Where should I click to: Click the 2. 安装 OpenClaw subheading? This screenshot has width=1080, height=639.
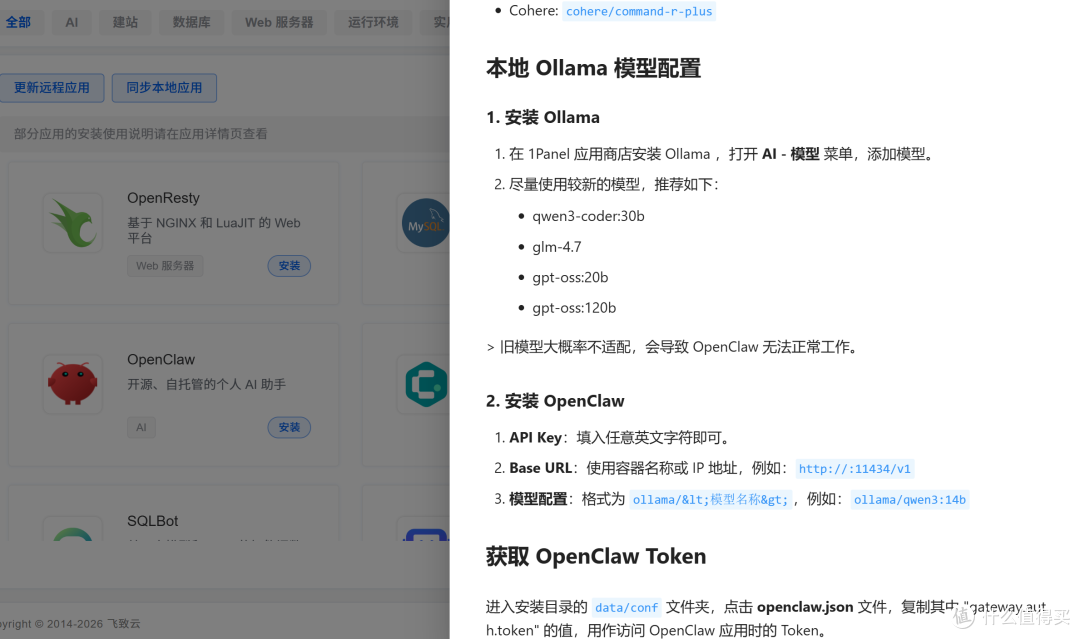click(x=555, y=401)
